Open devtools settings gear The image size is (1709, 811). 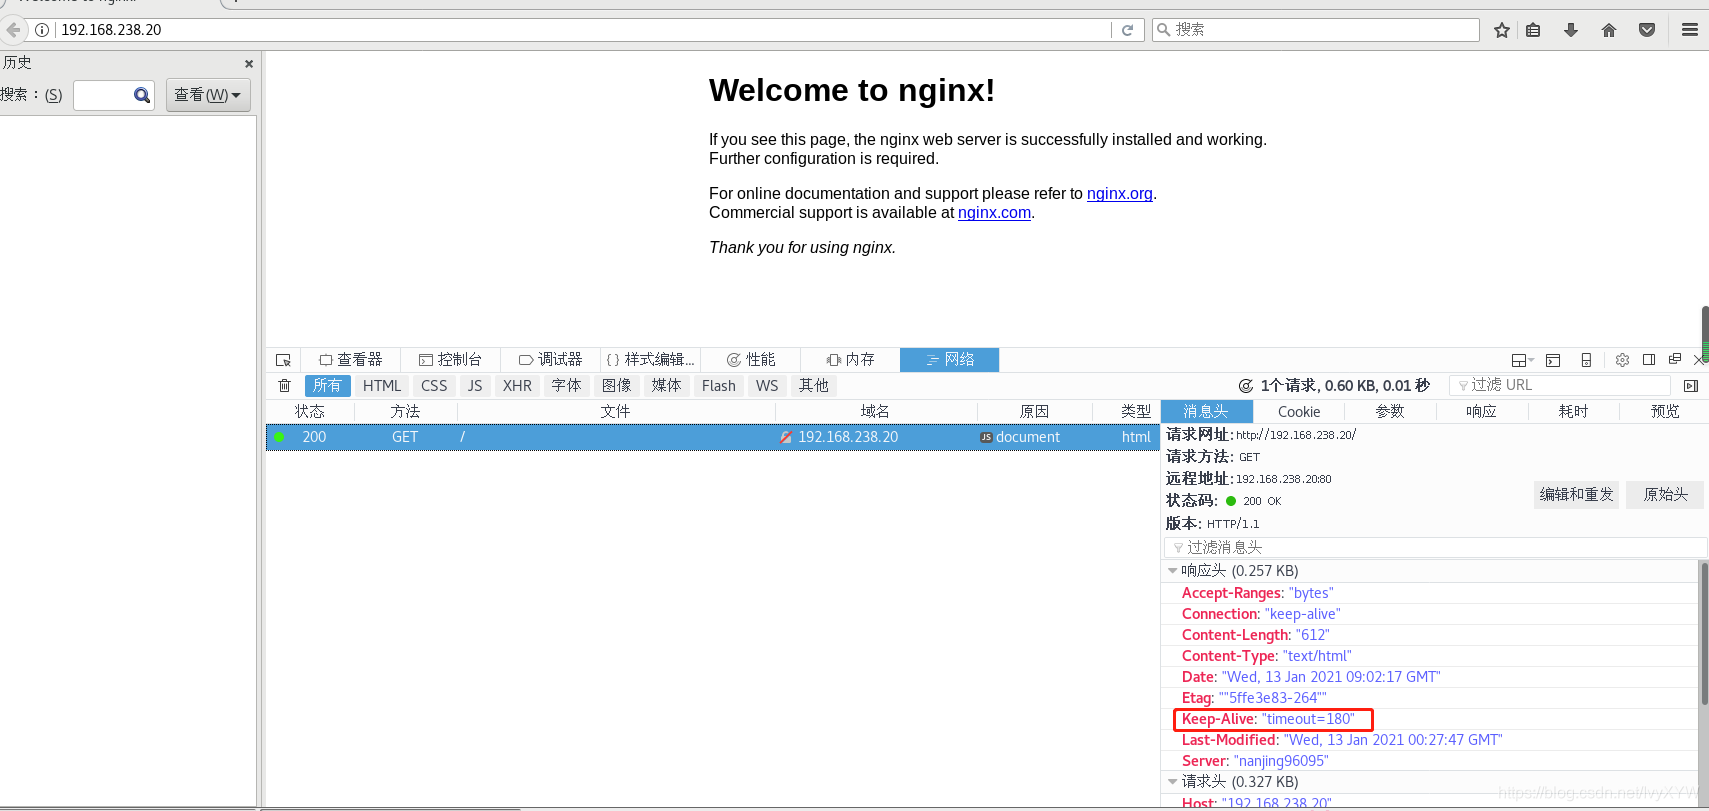(x=1622, y=360)
